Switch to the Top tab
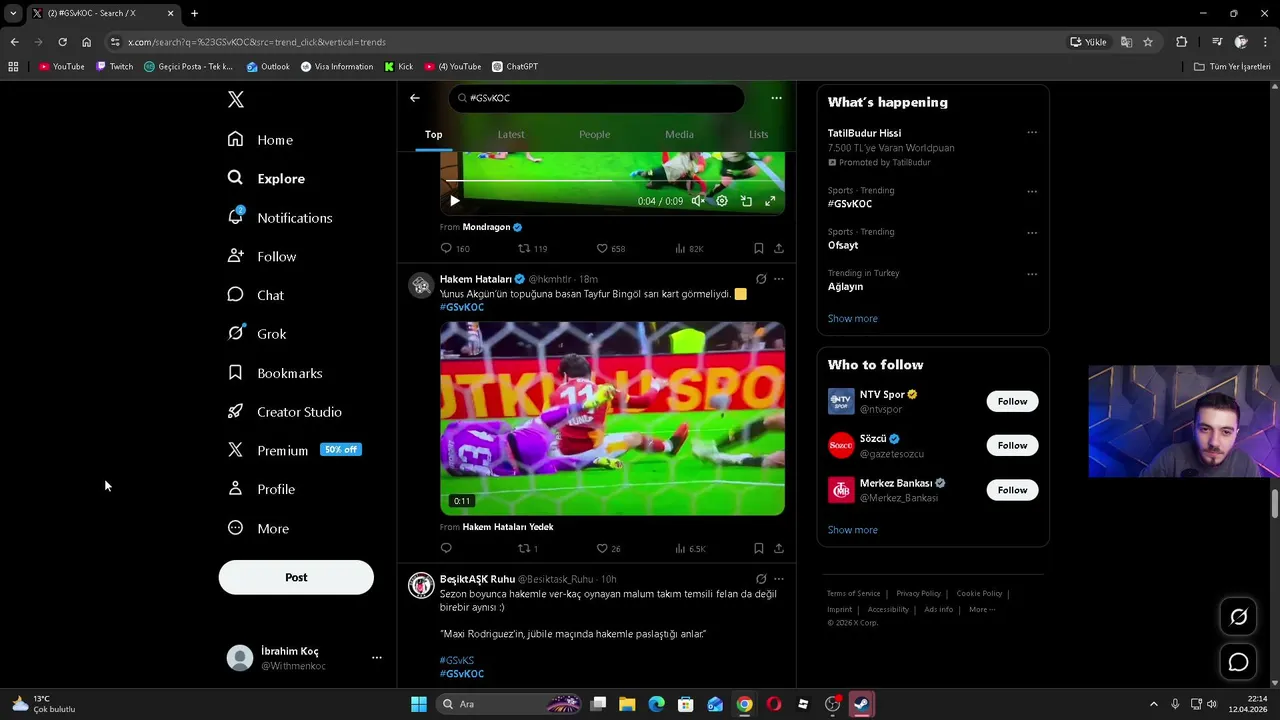Image resolution: width=1280 pixels, height=720 pixels. 433,134
